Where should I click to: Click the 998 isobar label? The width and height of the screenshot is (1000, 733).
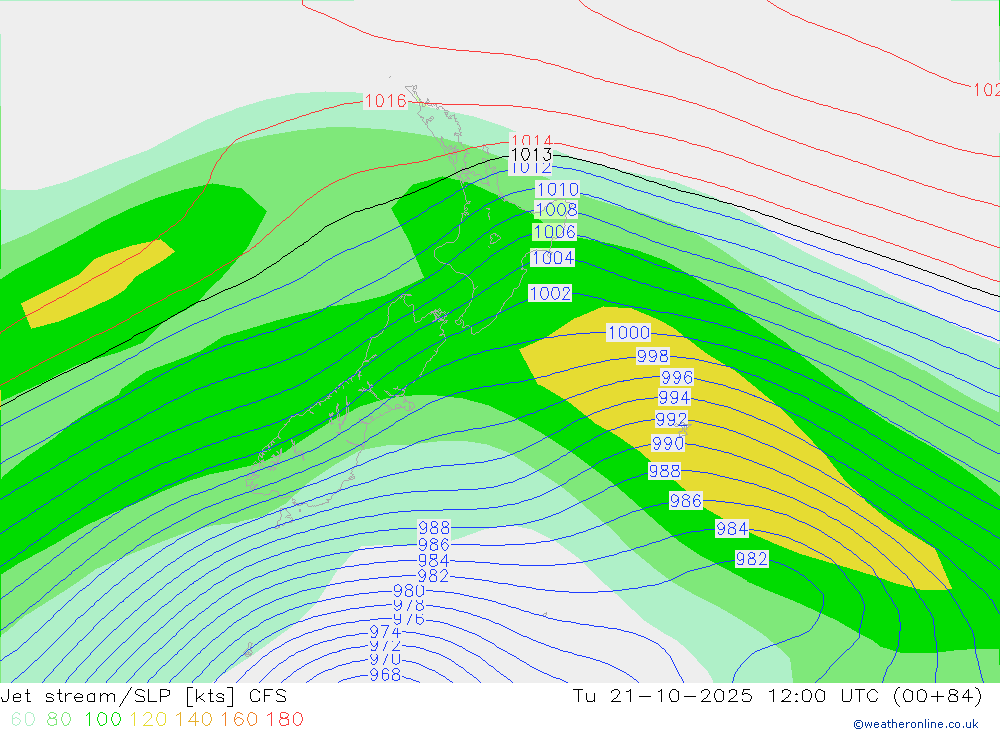pos(652,356)
